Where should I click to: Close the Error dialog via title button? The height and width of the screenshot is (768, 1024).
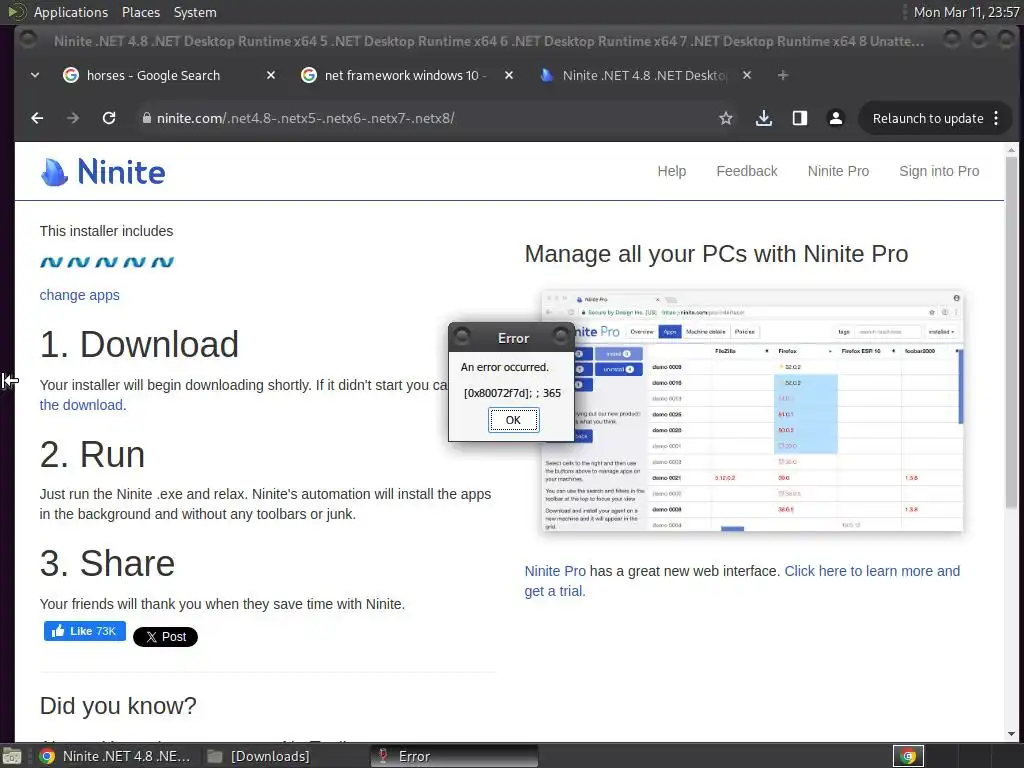pos(560,336)
